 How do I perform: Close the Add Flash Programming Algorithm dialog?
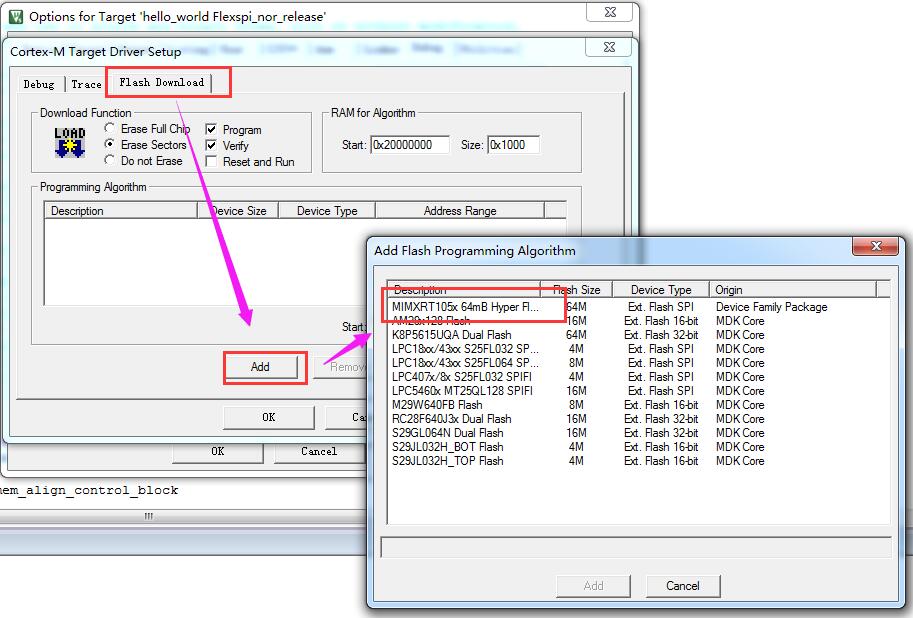click(x=885, y=249)
